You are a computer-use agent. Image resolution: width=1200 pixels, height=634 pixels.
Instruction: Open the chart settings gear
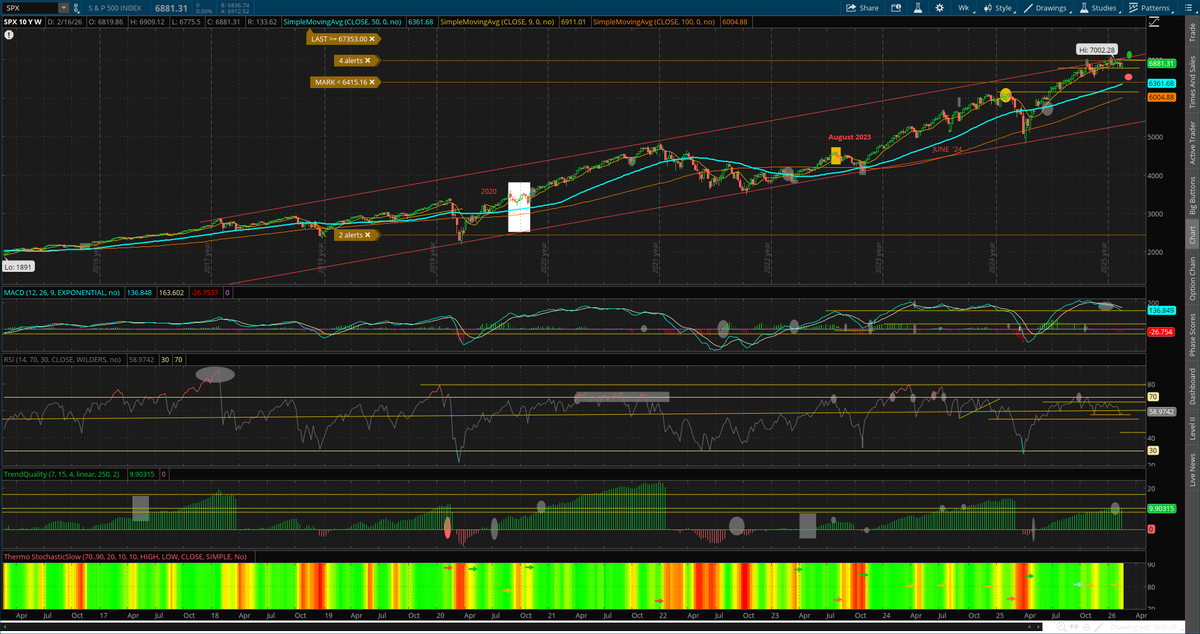939,8
